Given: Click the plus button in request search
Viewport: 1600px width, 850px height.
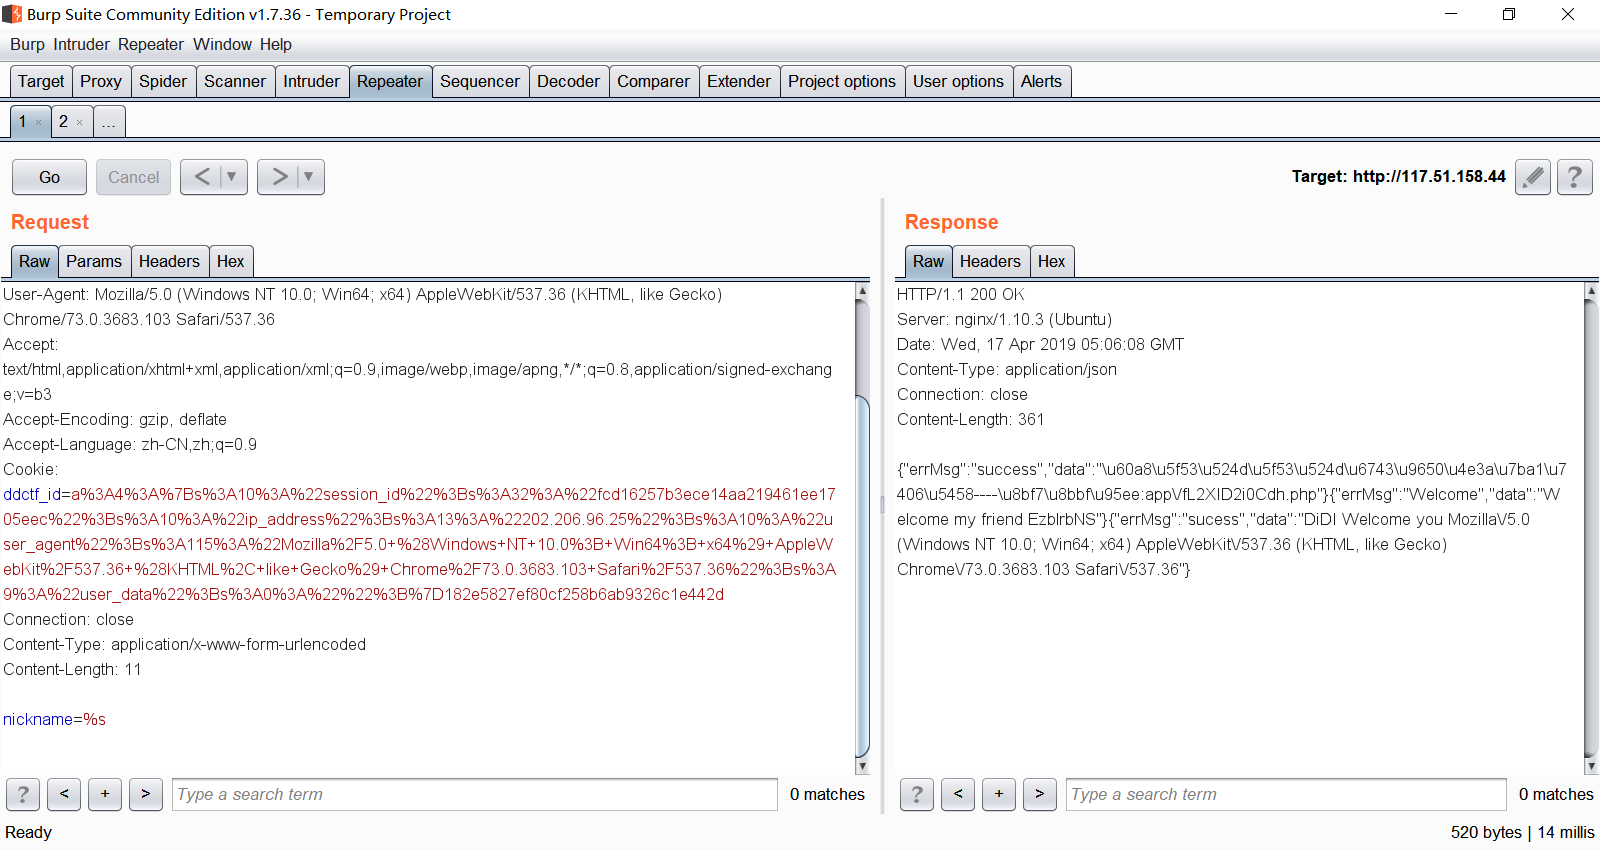Looking at the screenshot, I should coord(105,795).
